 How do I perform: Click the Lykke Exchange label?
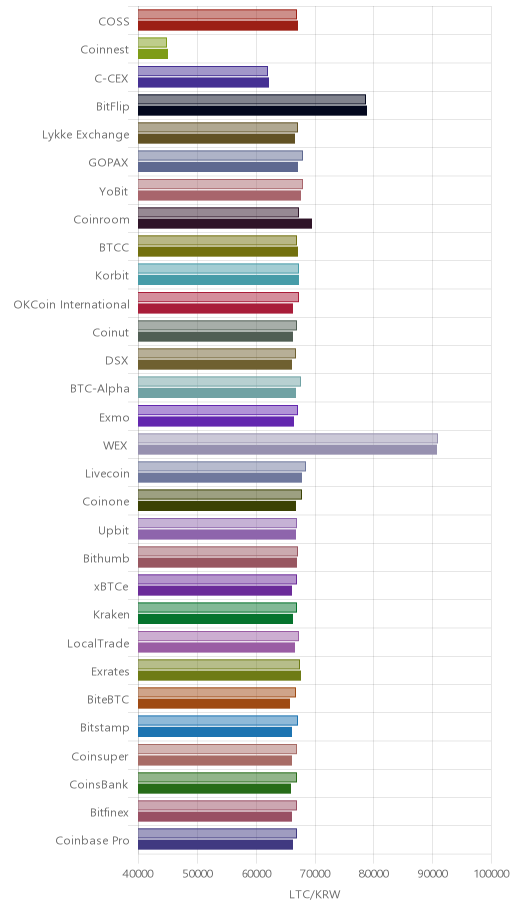86,135
